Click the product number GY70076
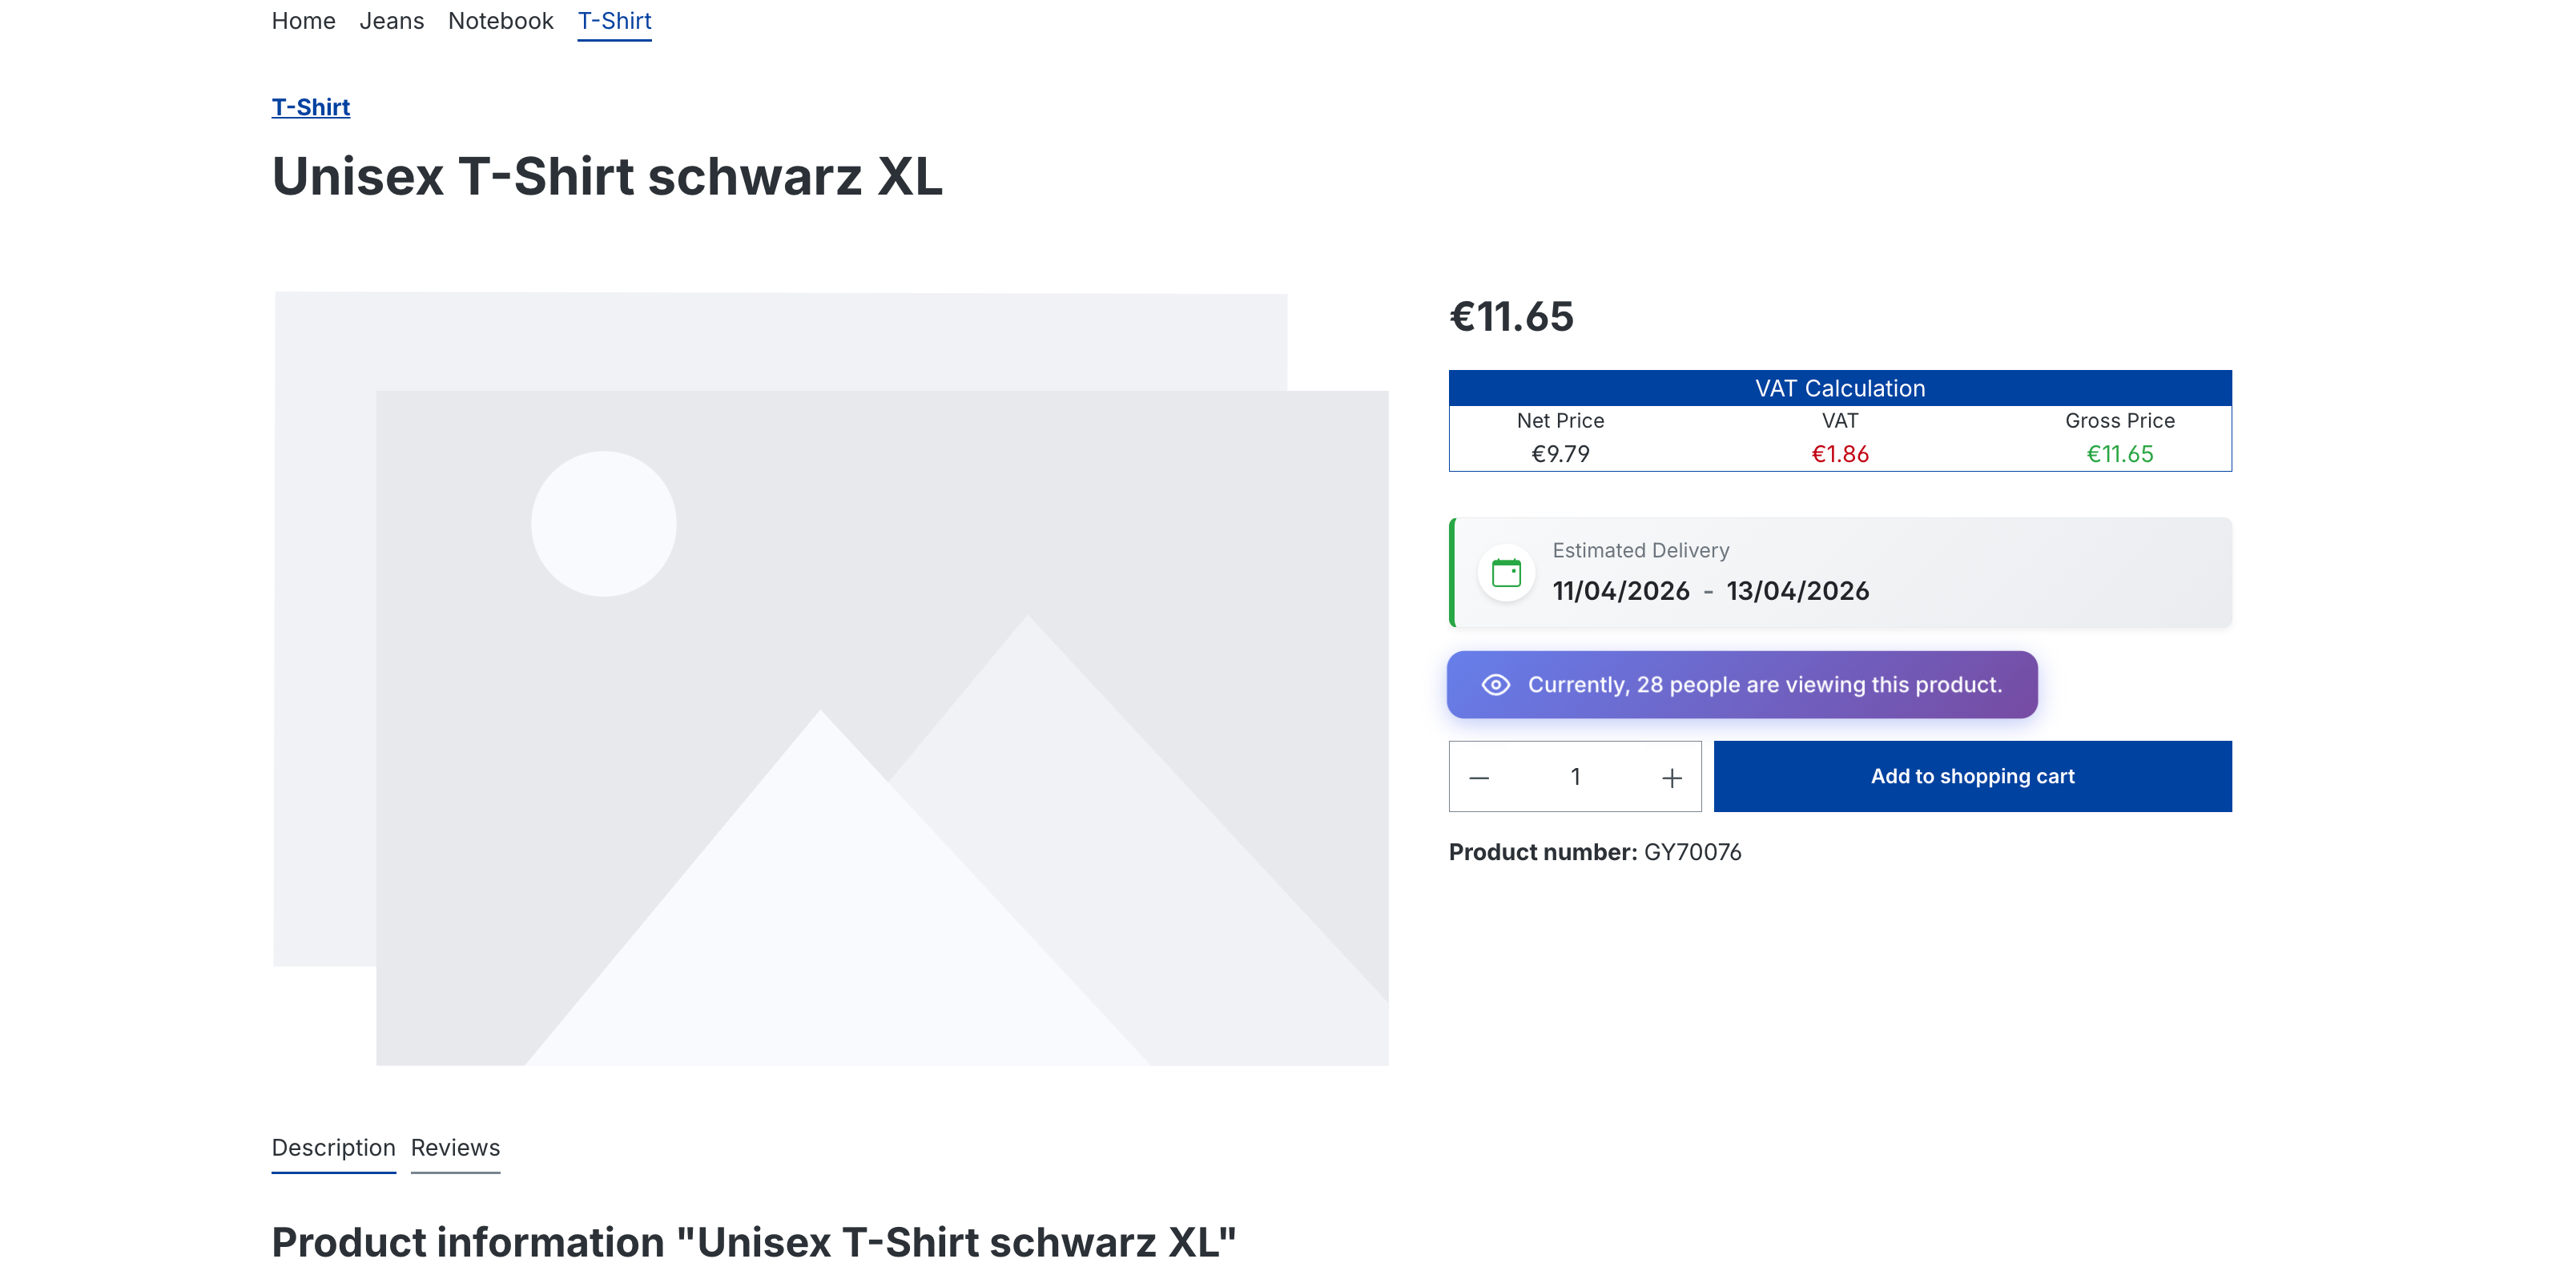The image size is (2576, 1283). [1692, 852]
